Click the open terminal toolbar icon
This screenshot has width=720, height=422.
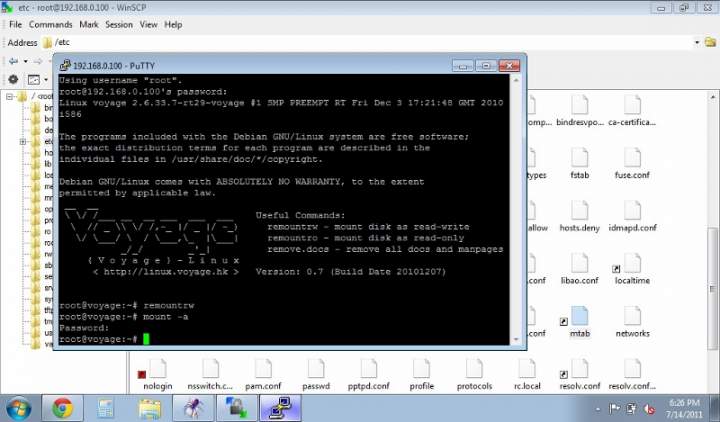[x=34, y=79]
